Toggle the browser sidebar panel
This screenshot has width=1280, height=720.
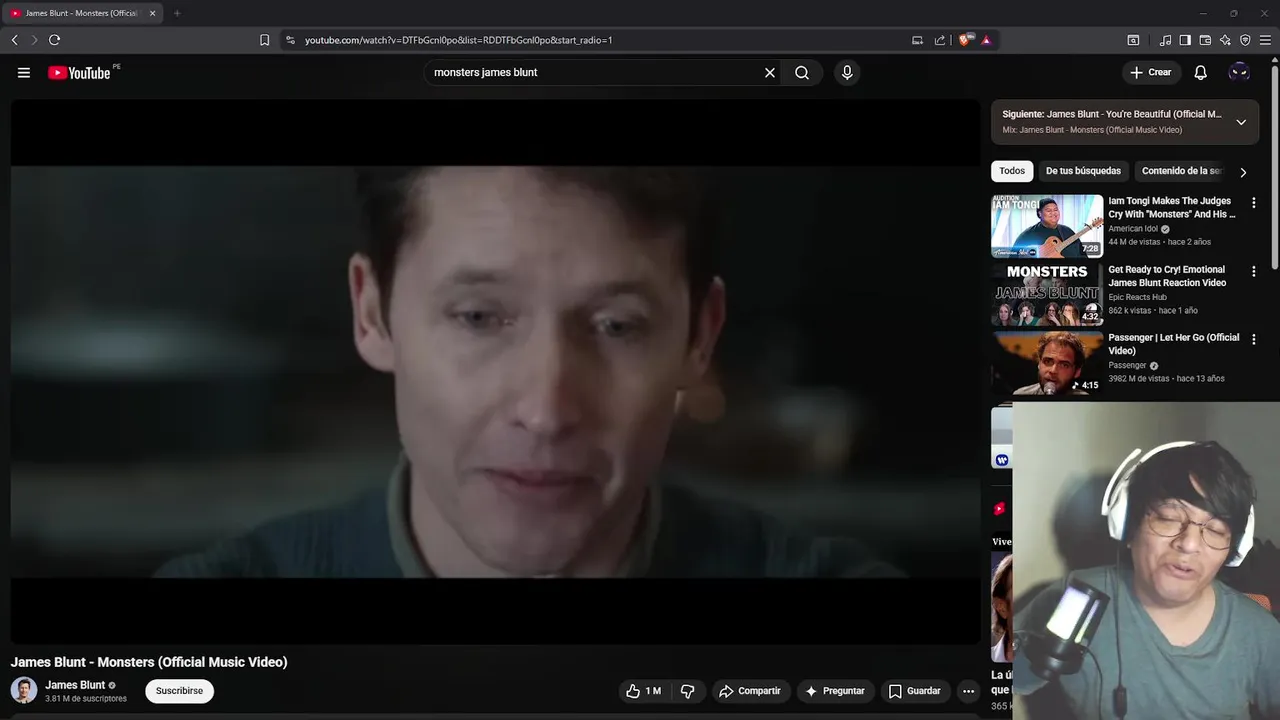(x=1185, y=40)
